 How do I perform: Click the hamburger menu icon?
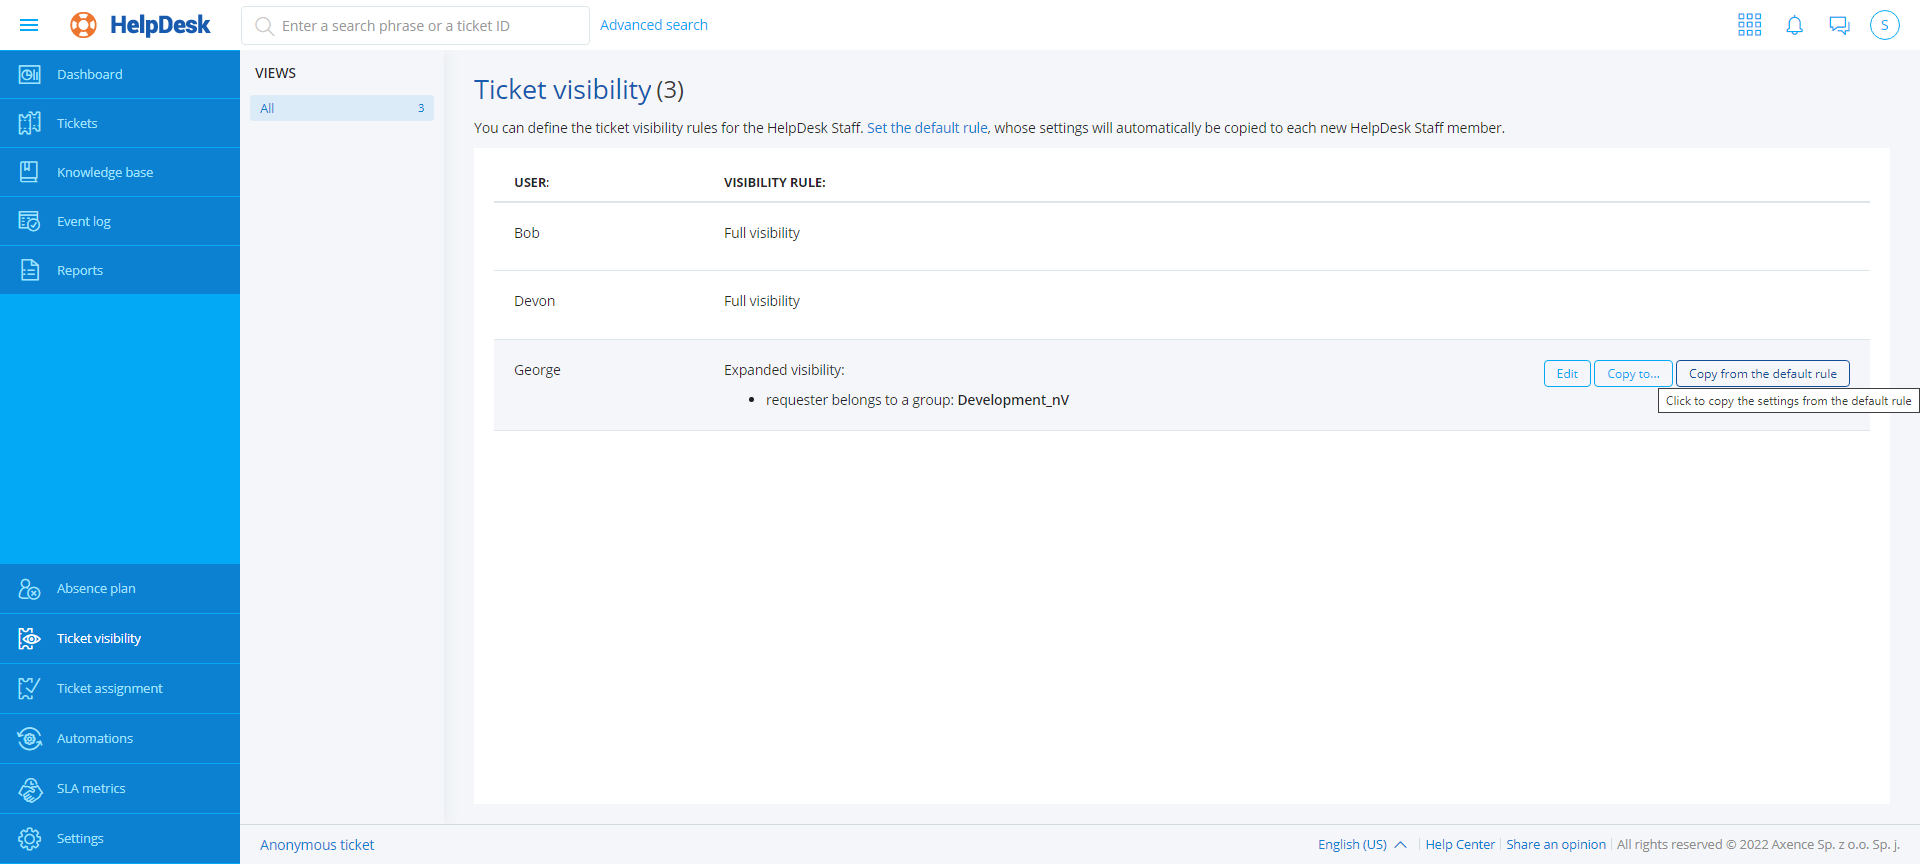(x=29, y=25)
